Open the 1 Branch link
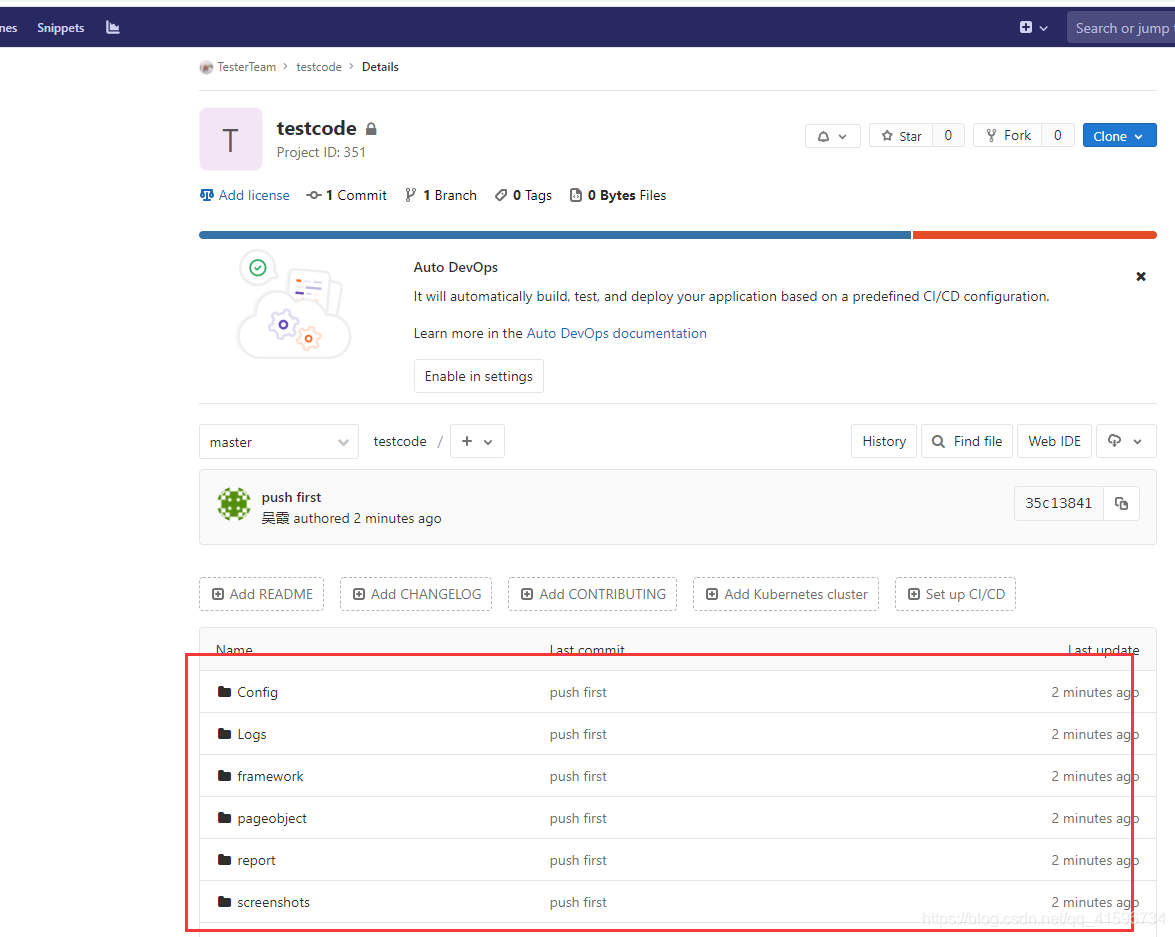This screenshot has width=1175, height=937. pyautogui.click(x=441, y=195)
